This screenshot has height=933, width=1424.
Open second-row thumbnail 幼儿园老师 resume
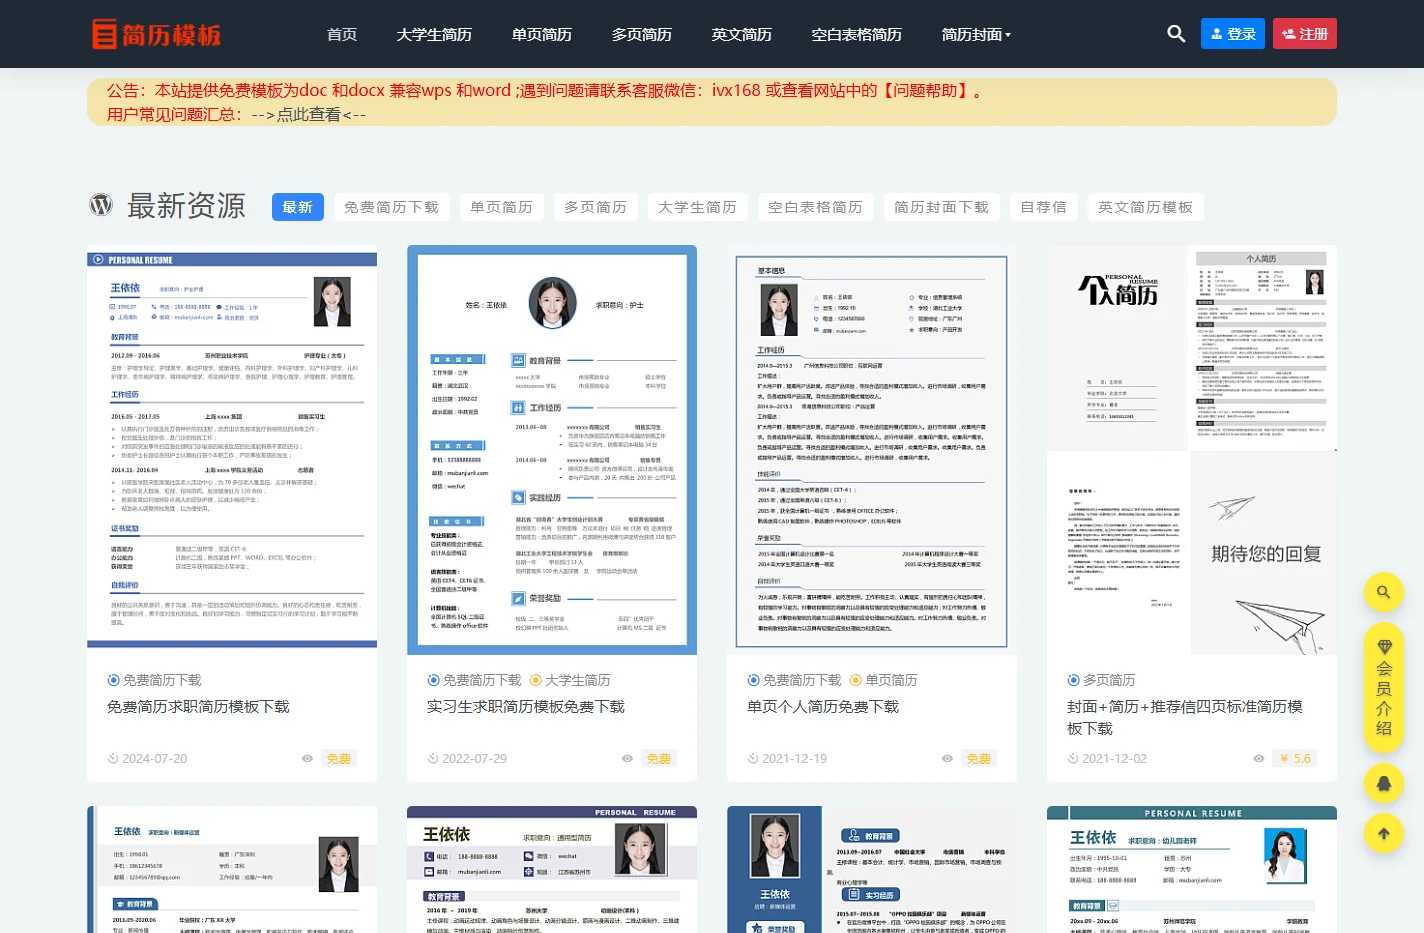click(x=1192, y=870)
